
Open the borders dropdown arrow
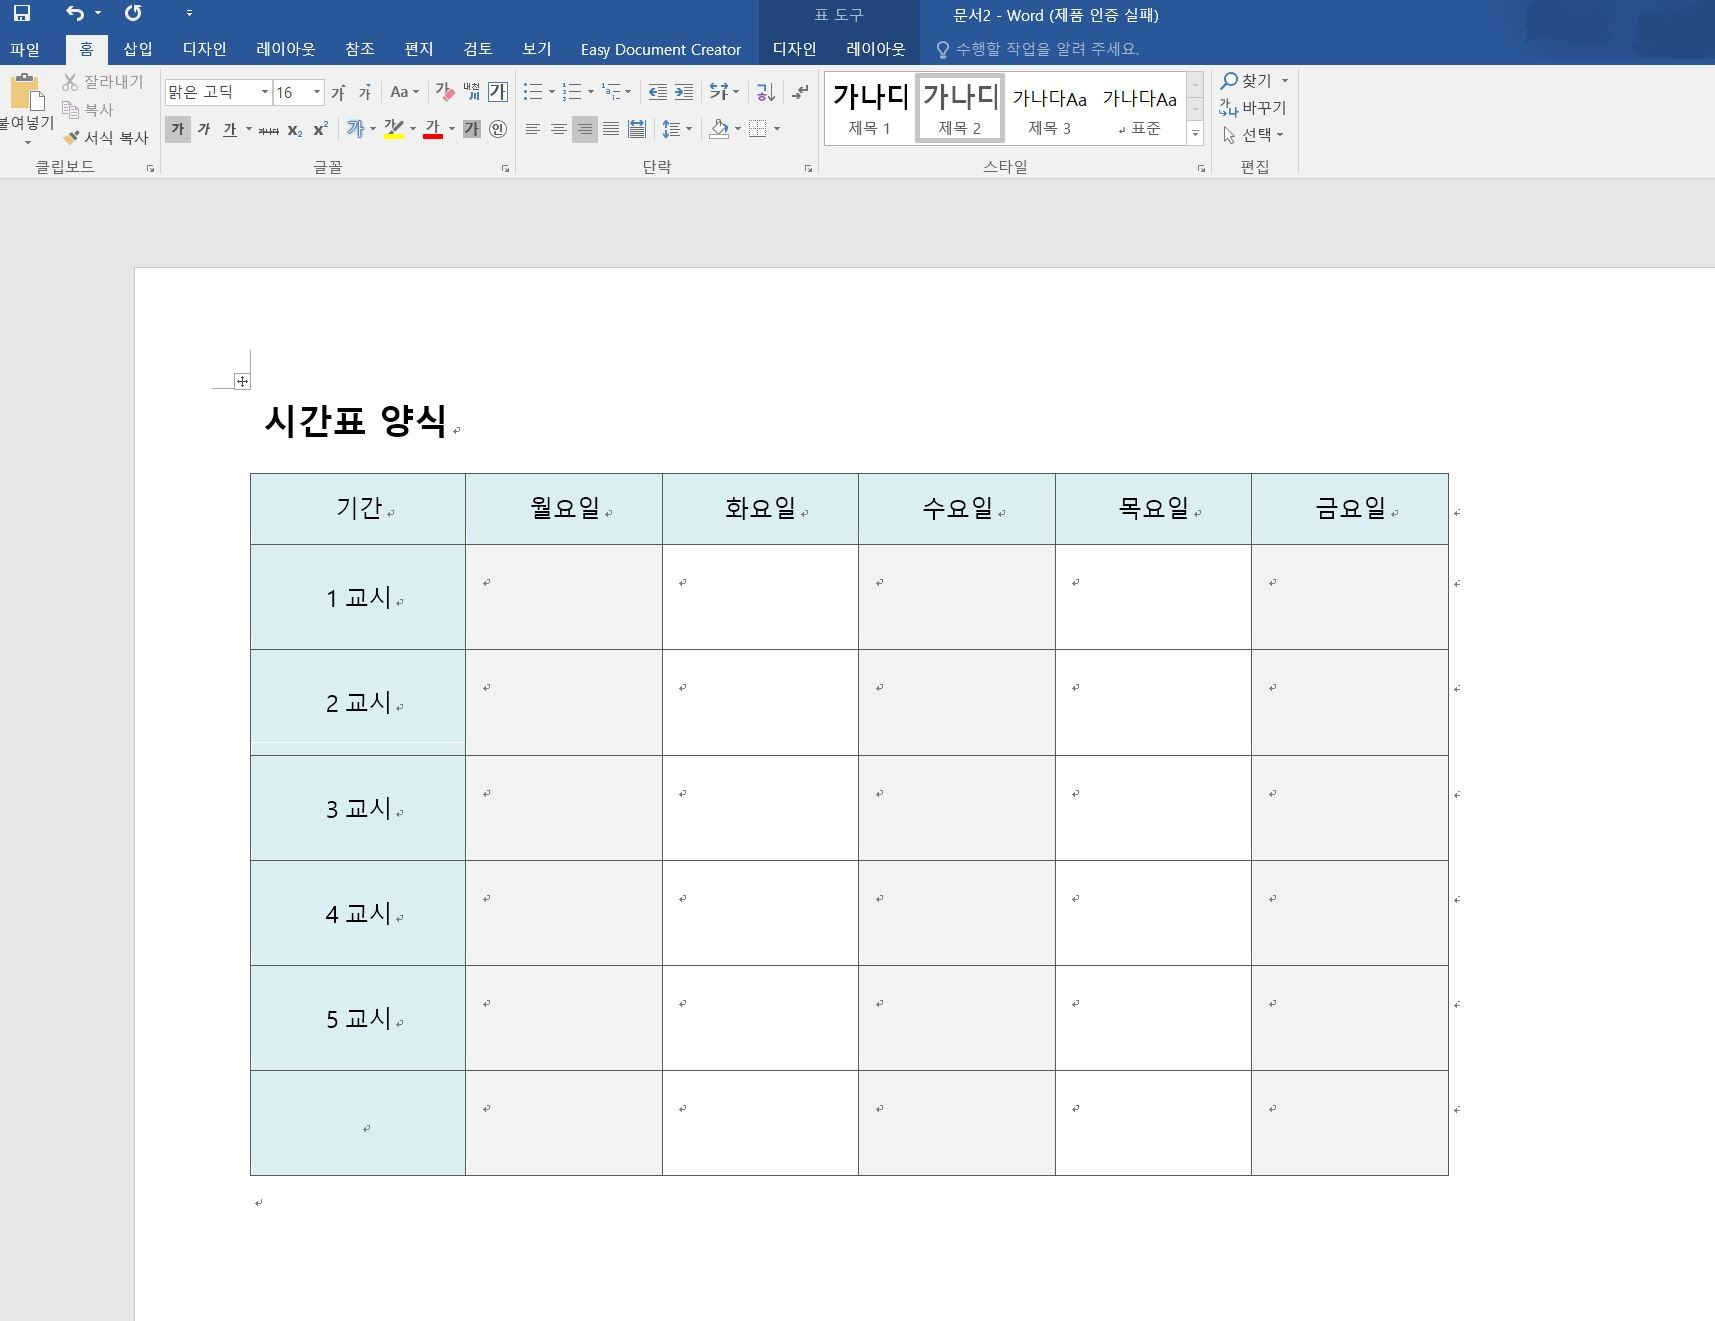[777, 129]
